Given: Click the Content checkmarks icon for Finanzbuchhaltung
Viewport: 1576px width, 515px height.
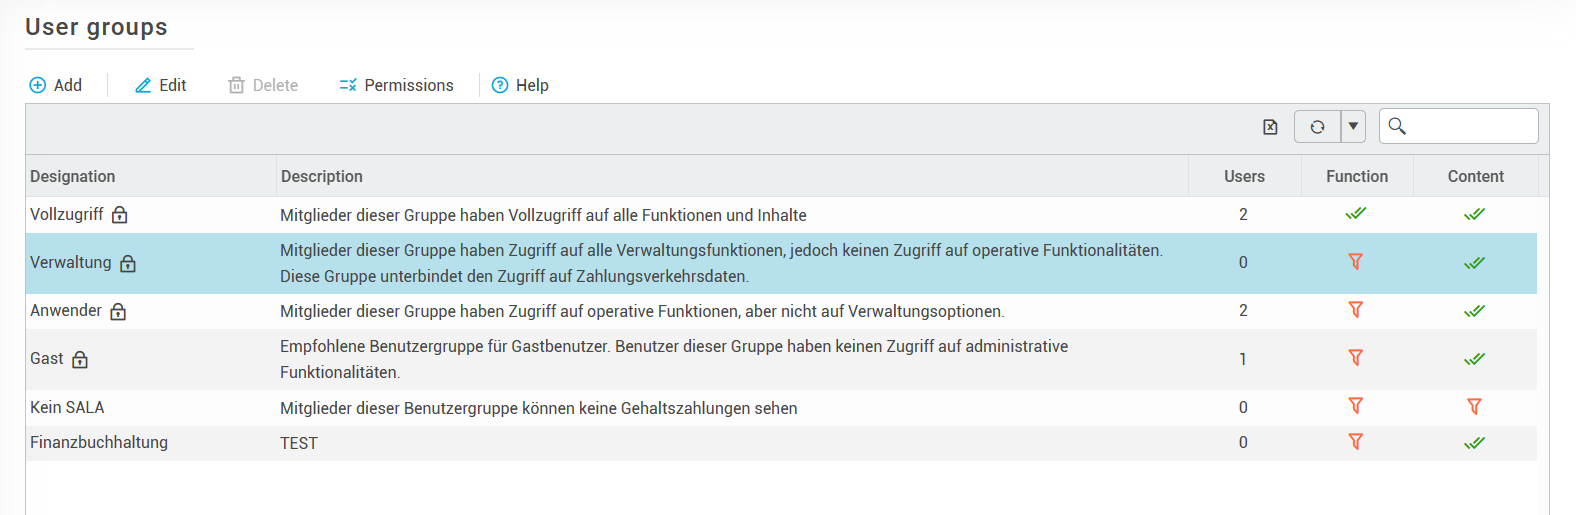Looking at the screenshot, I should (x=1474, y=443).
